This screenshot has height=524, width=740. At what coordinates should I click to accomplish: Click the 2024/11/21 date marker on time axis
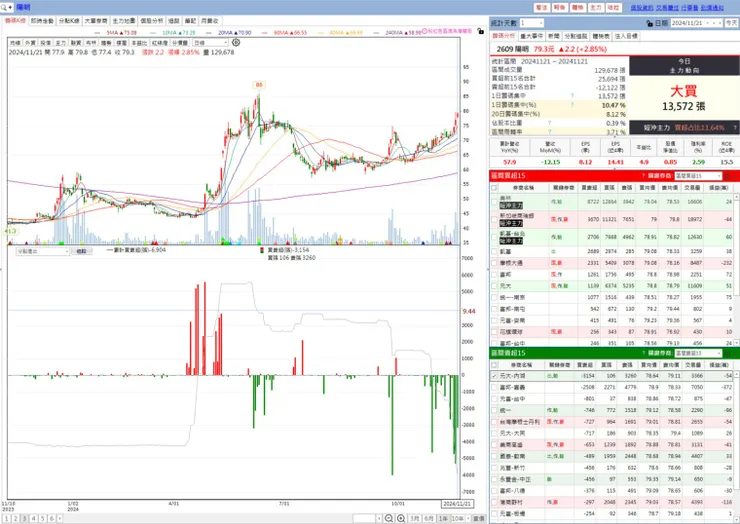point(457,504)
